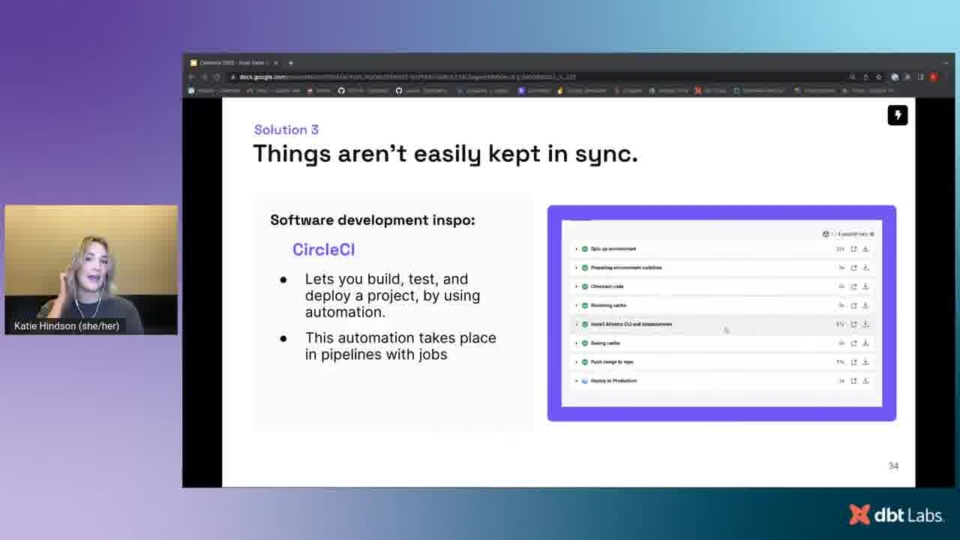The width and height of the screenshot is (960, 540).
Task: Download output of Spin up environment step
Action: [x=866, y=249]
